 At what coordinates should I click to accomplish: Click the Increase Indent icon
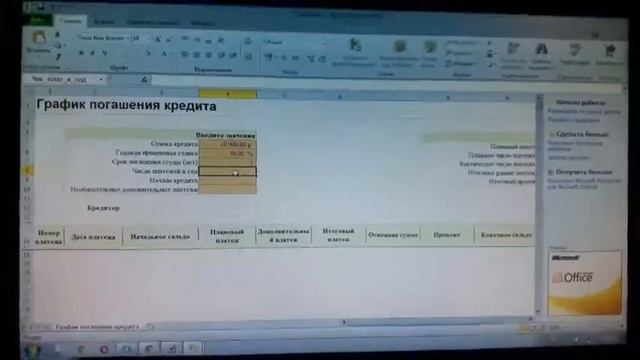(233, 56)
